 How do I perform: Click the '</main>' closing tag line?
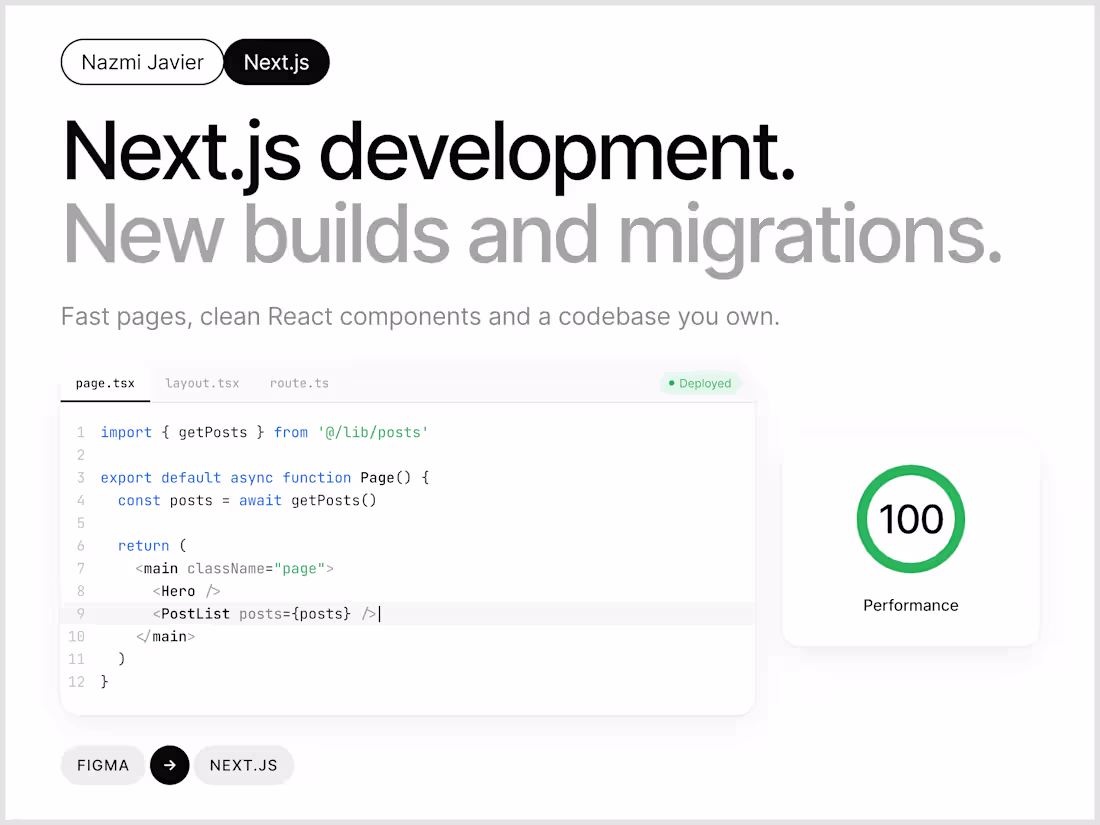(x=166, y=636)
